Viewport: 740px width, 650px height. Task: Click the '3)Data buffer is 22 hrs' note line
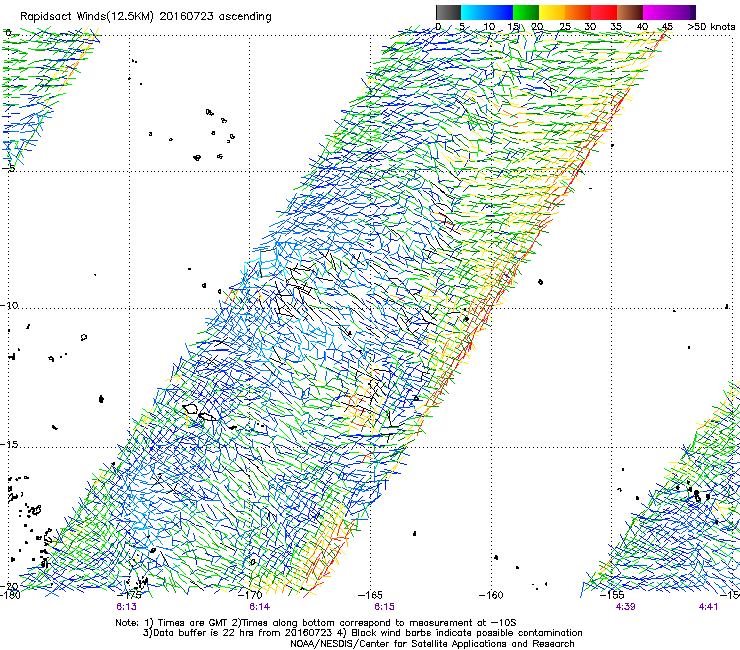(362, 633)
